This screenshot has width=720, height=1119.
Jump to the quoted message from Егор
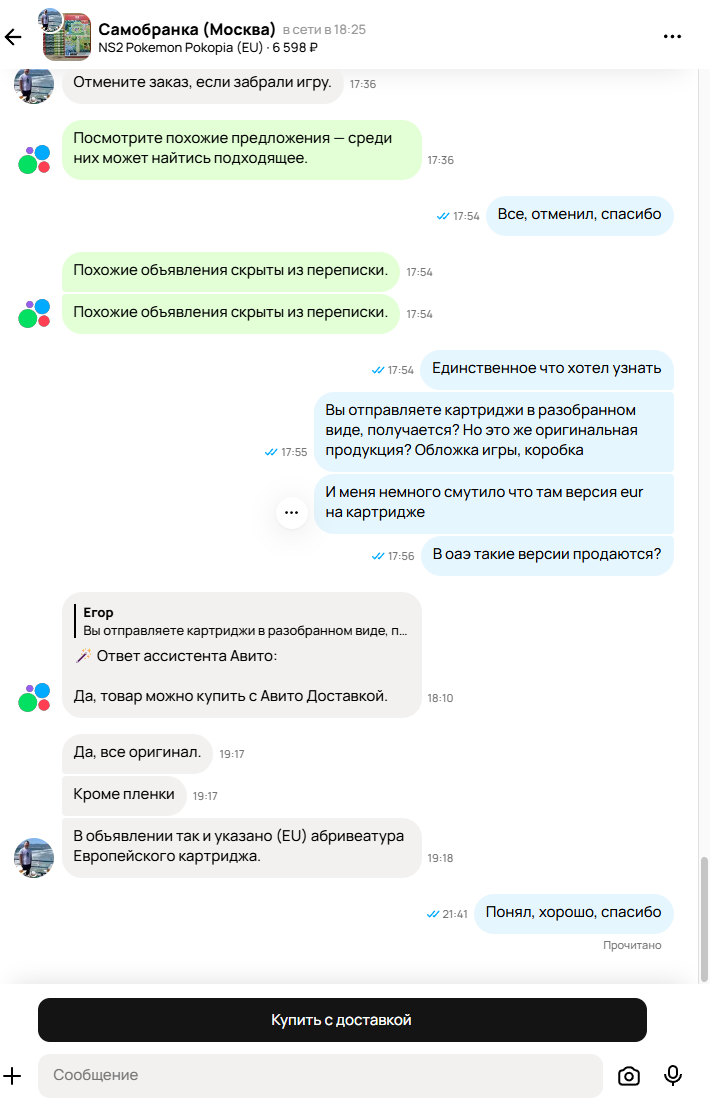tap(242, 622)
